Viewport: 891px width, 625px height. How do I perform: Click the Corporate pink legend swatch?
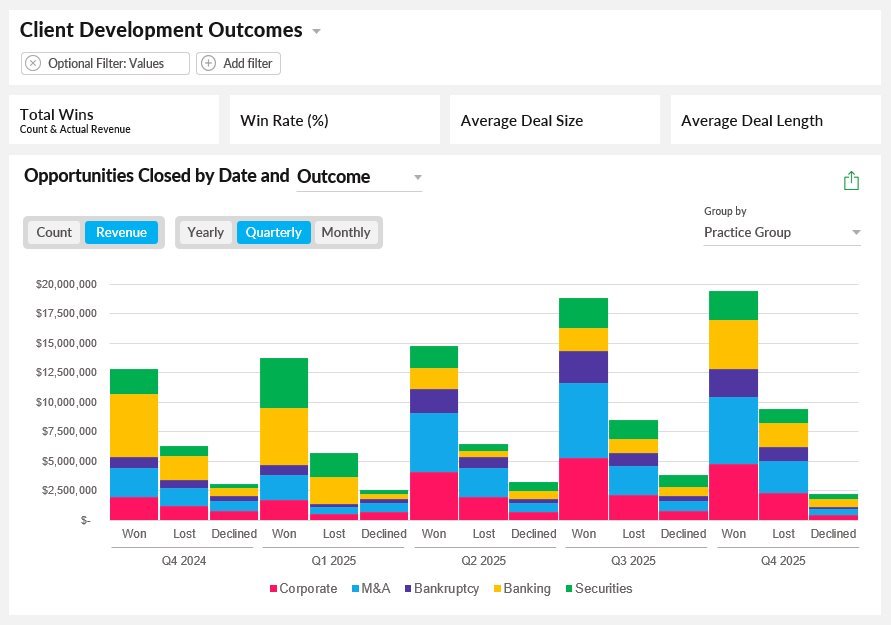click(273, 589)
